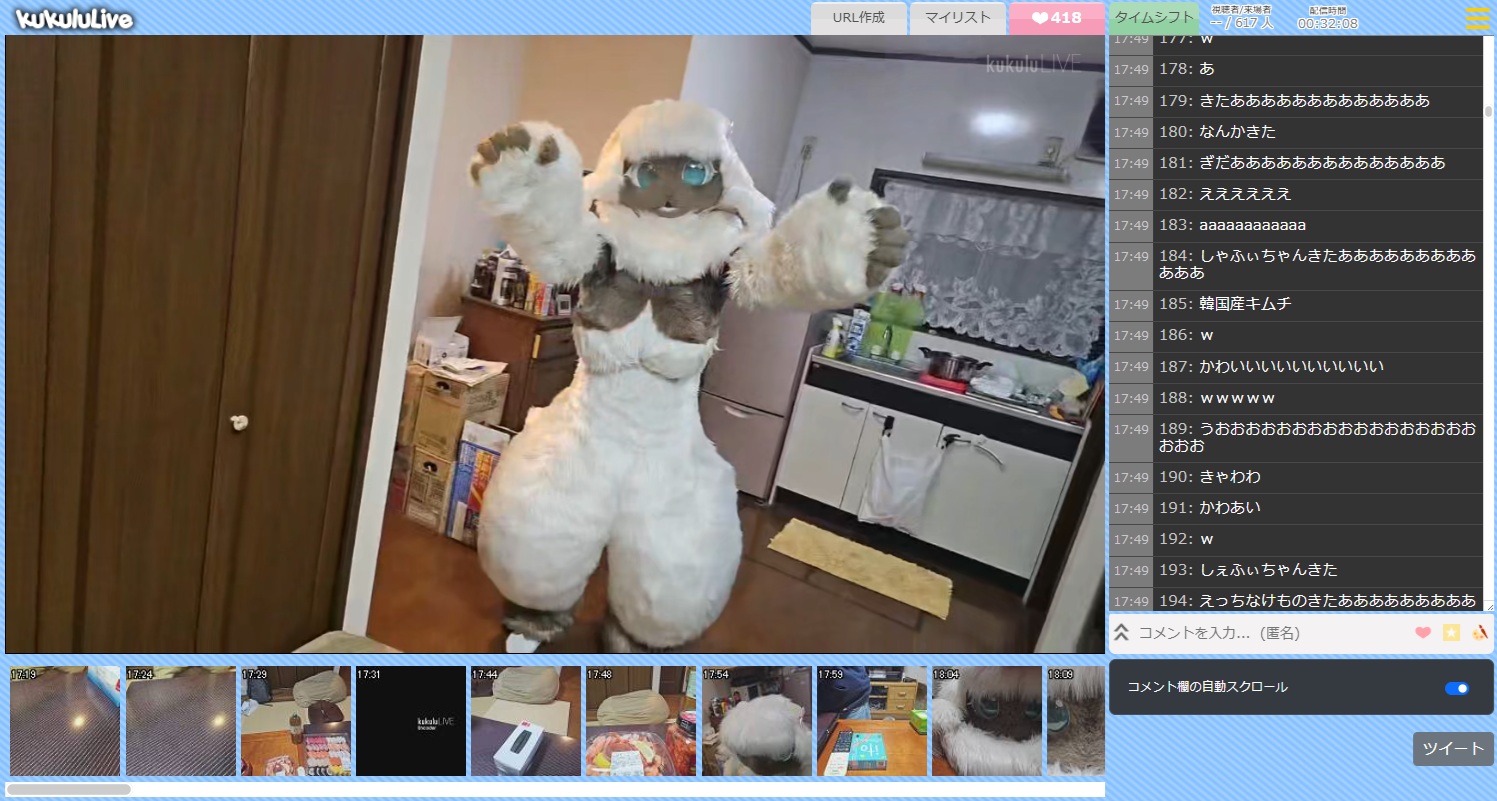Click the yellow star icon in comment box
The height and width of the screenshot is (801, 1497).
pos(1451,632)
